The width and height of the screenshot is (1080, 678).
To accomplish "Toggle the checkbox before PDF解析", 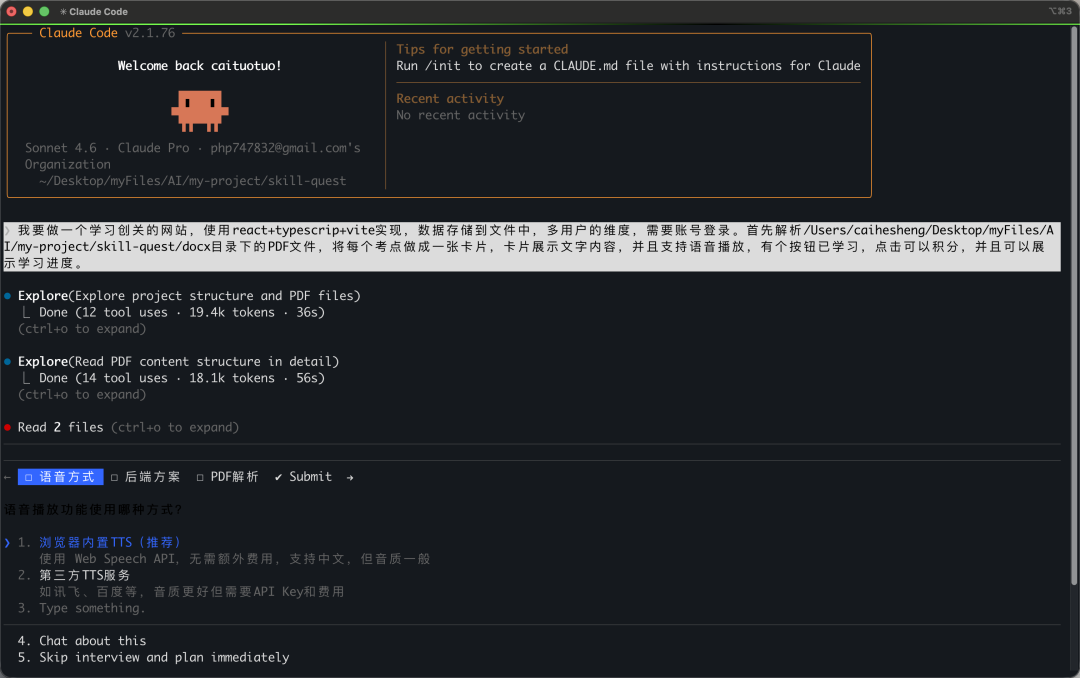I will [200, 477].
